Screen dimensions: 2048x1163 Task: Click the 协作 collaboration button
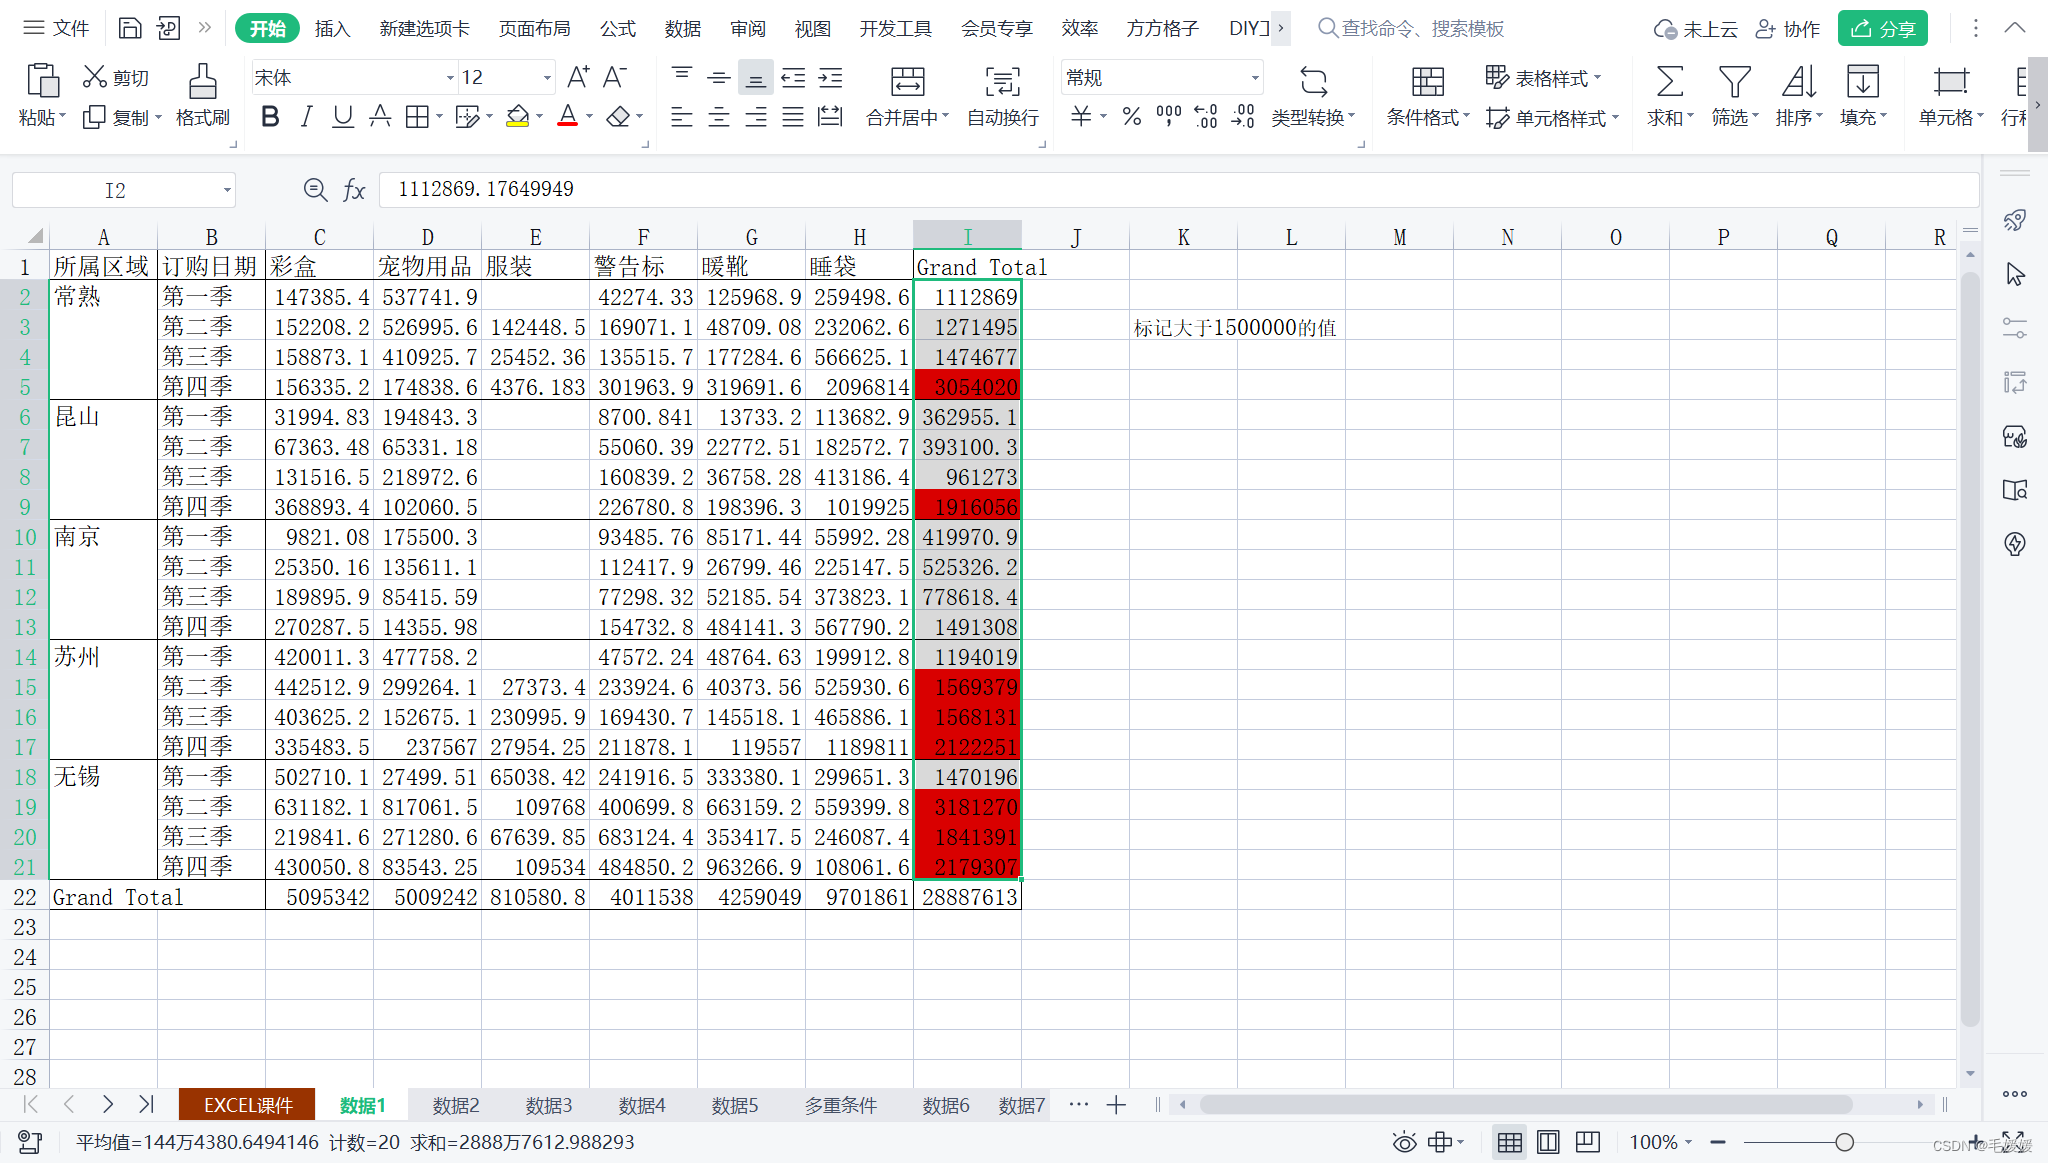tap(1788, 29)
